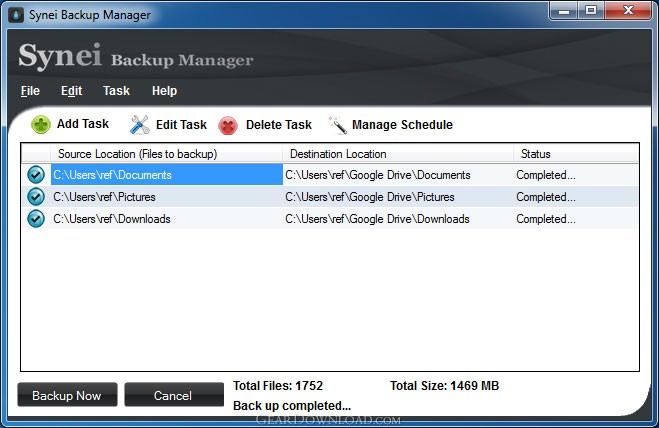Open the Task menu
The width and height of the screenshot is (659, 428).
[116, 91]
